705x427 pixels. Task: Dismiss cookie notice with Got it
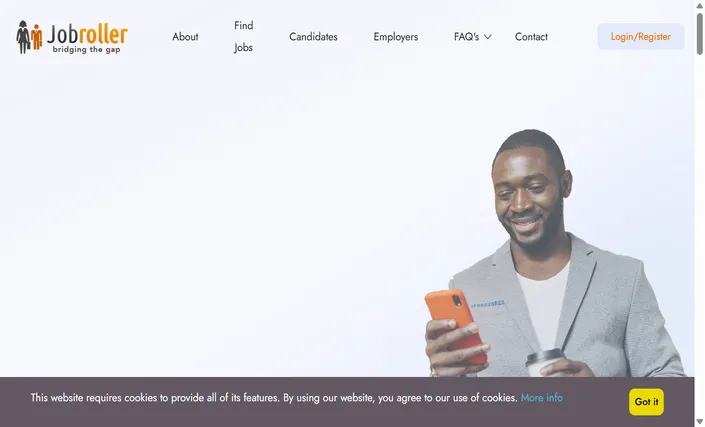646,402
